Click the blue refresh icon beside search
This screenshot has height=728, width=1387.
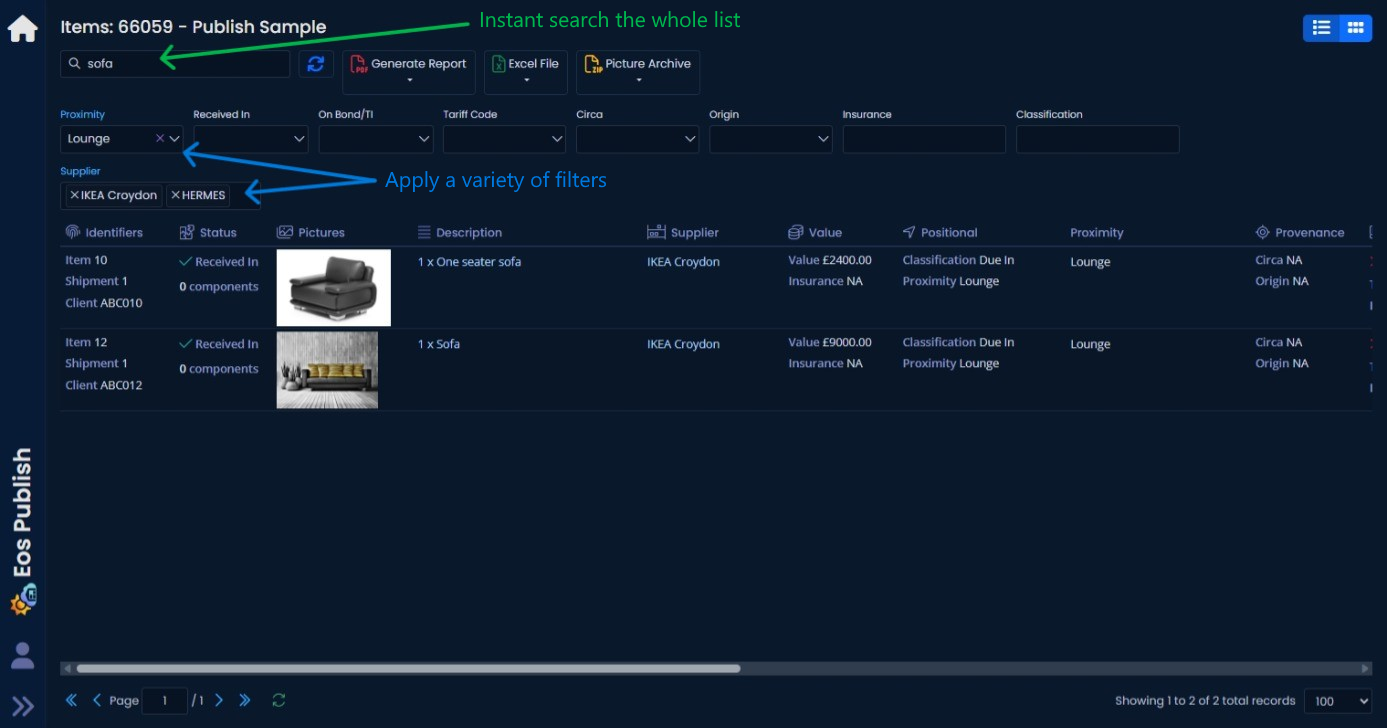316,64
